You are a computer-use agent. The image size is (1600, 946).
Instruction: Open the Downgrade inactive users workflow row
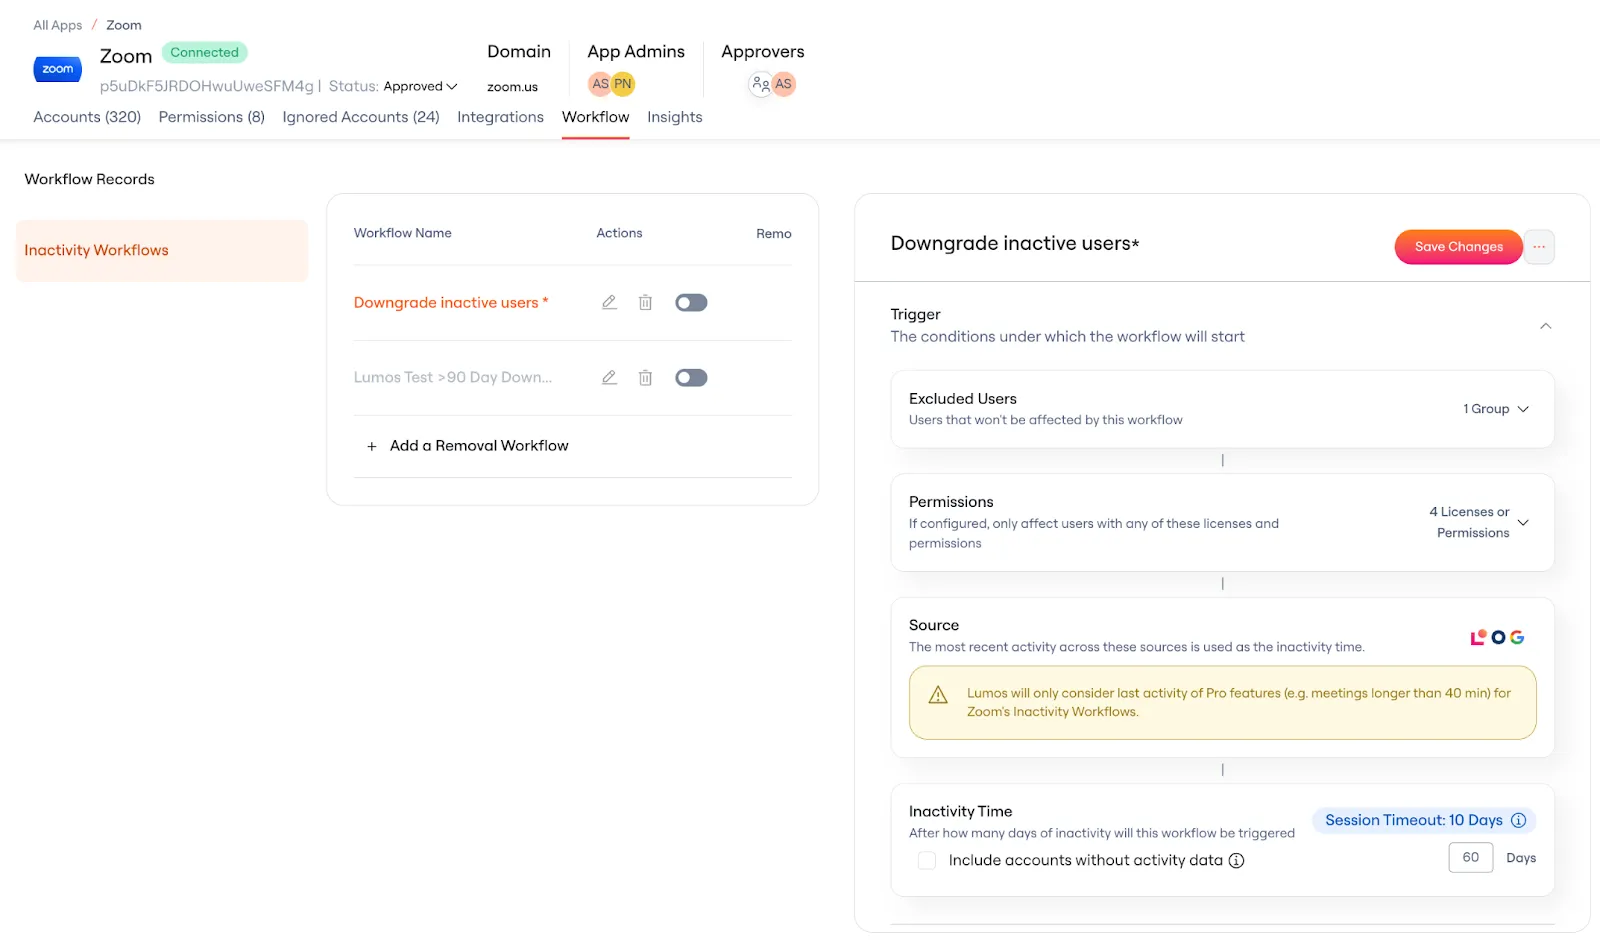(450, 302)
